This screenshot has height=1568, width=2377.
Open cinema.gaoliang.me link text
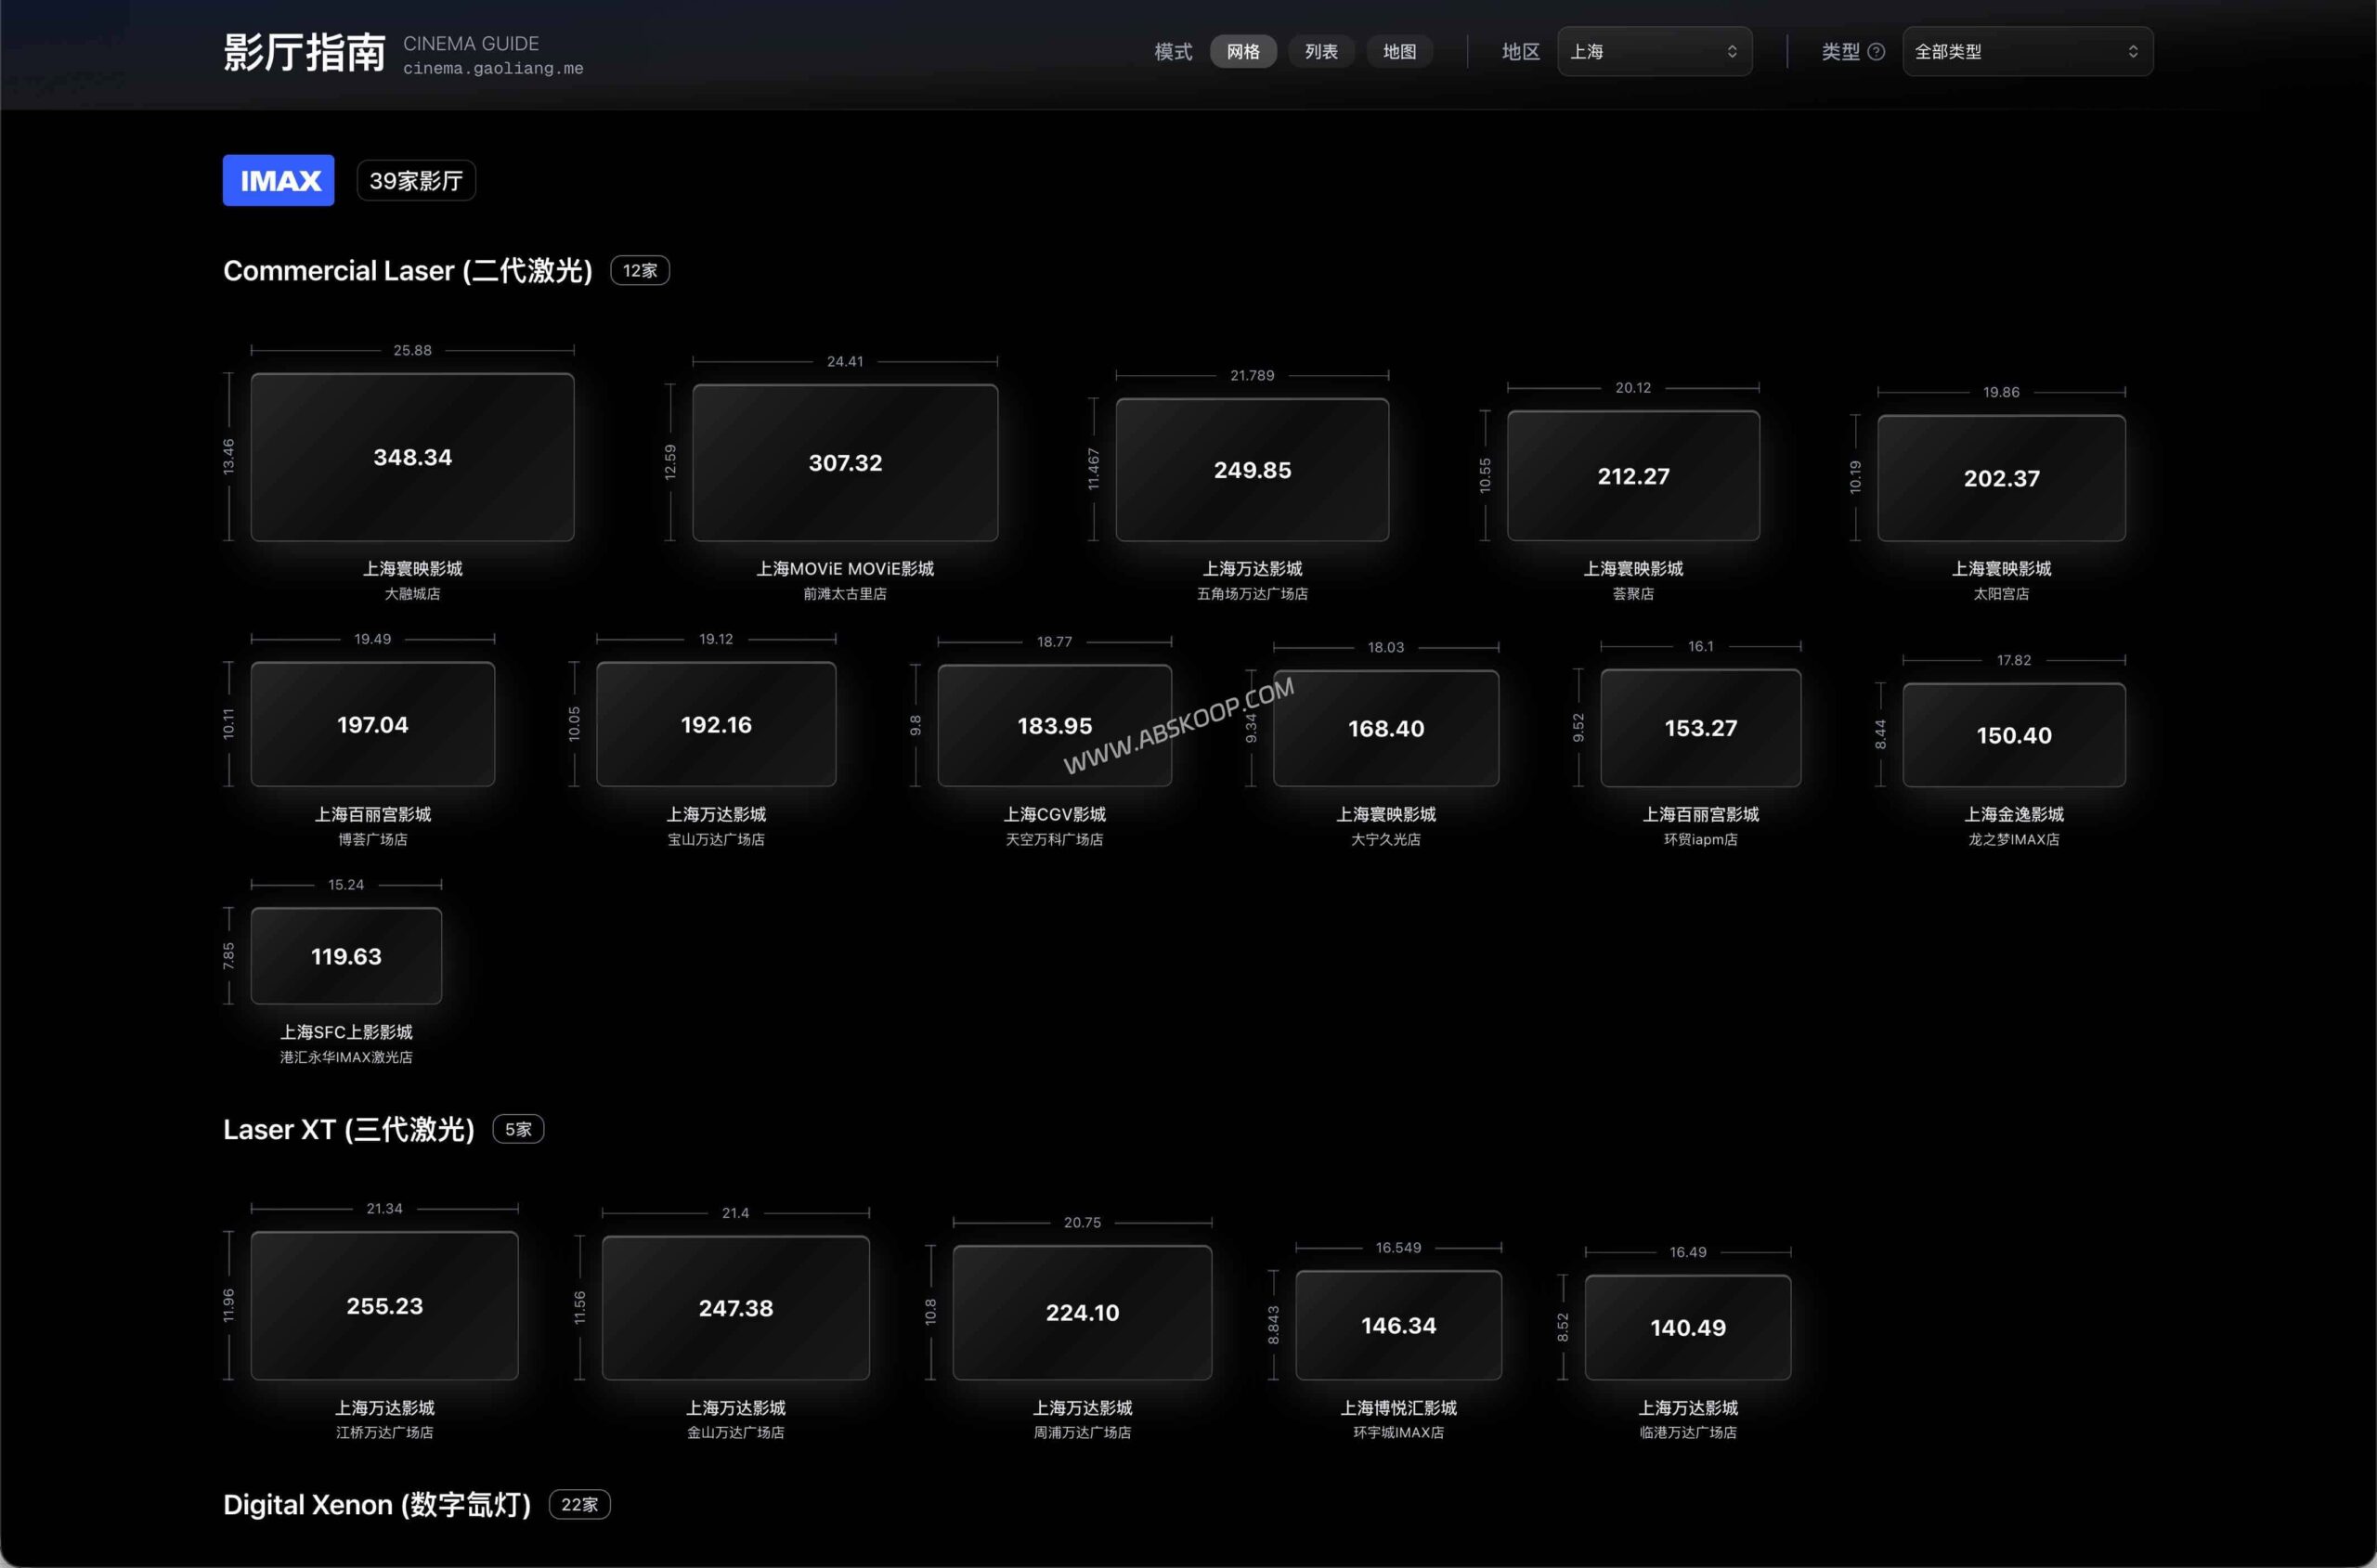(x=493, y=69)
